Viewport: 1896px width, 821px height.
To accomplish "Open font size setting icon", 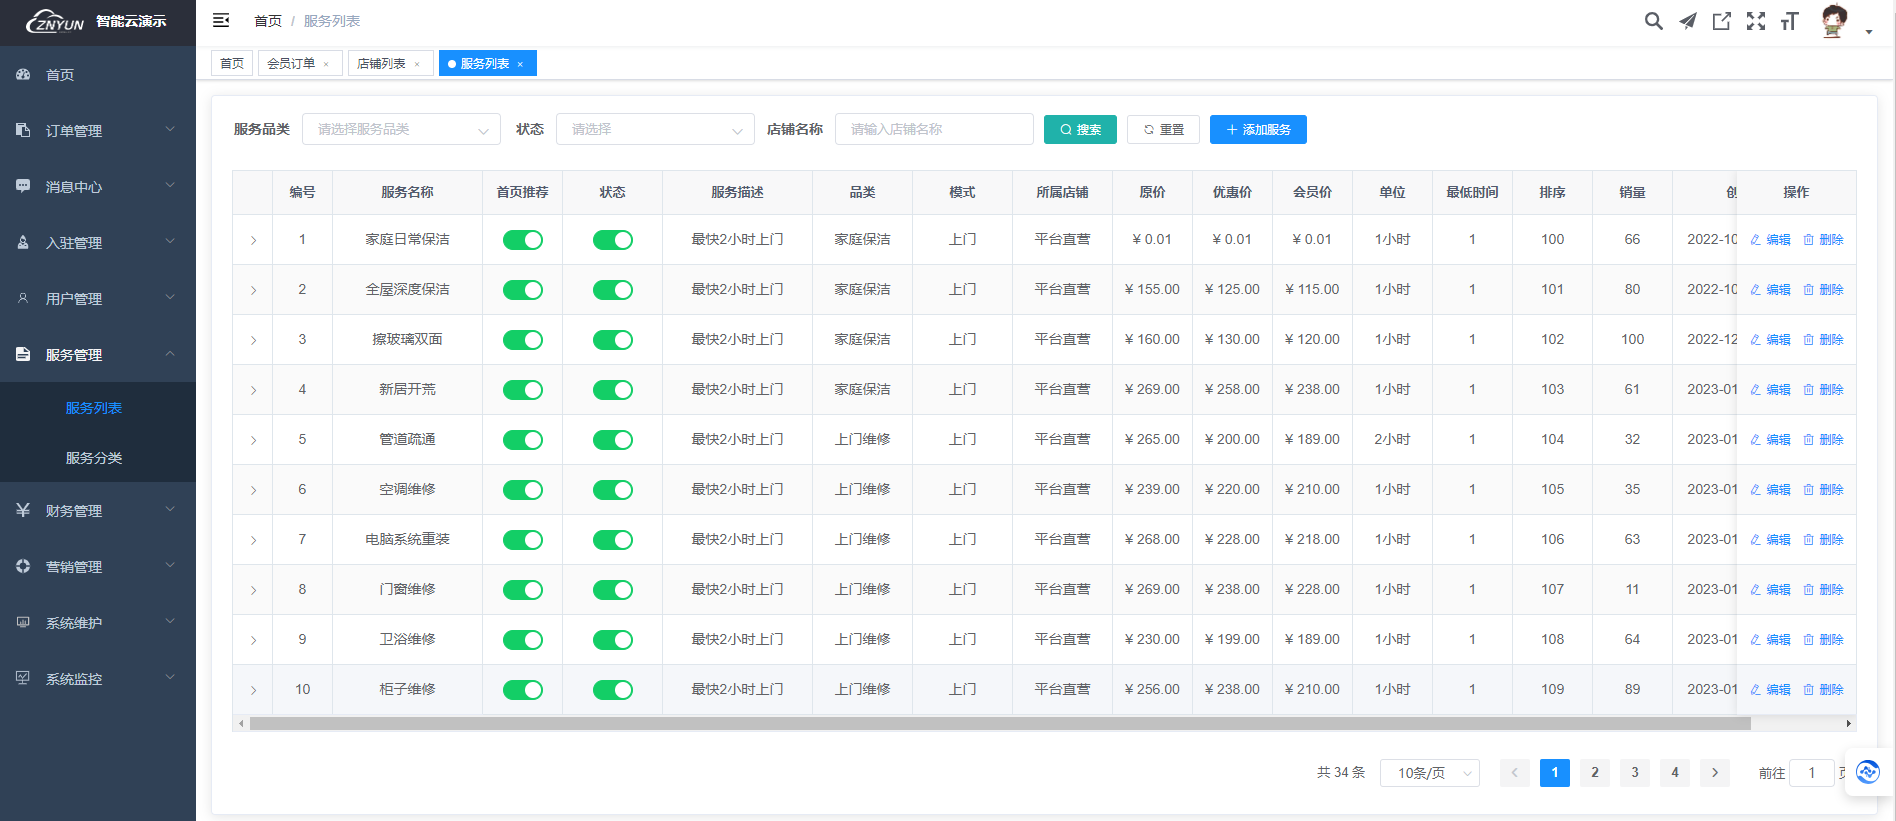I will click(x=1789, y=21).
